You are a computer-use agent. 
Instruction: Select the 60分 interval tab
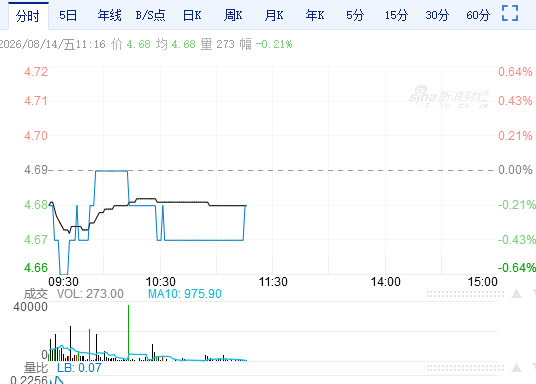478,15
